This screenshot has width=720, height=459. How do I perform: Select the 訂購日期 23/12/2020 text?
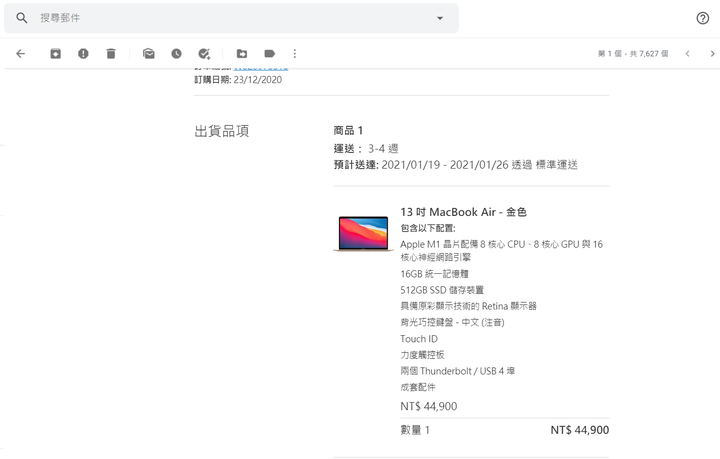tap(238, 80)
